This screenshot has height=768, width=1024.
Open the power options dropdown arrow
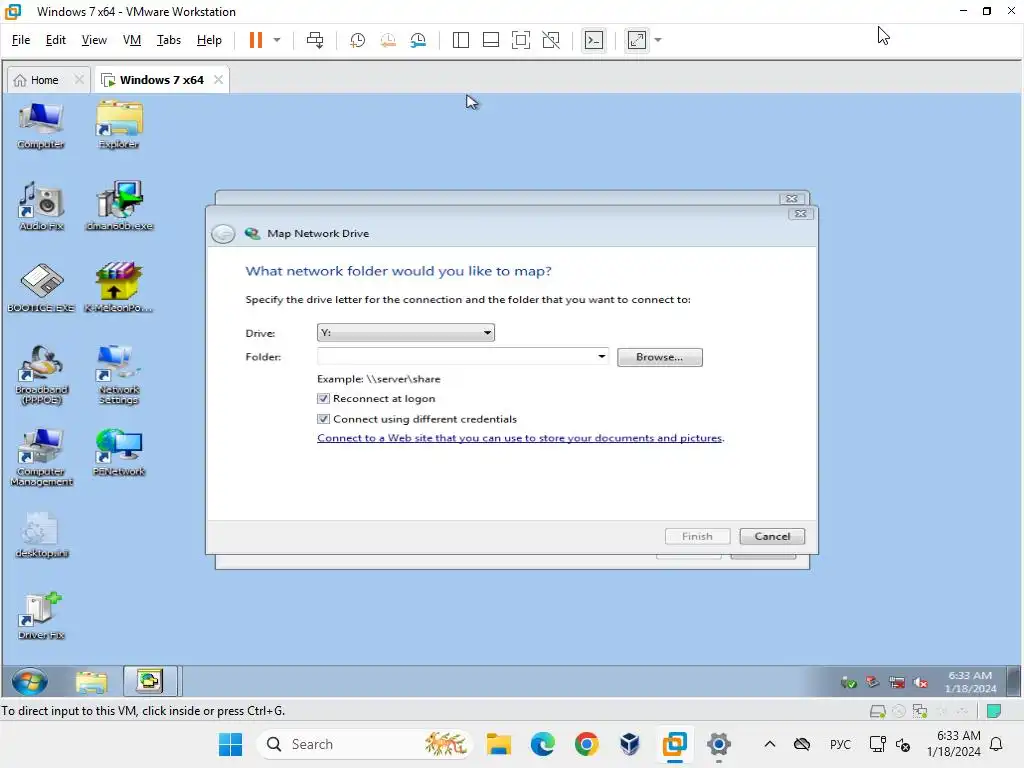277,40
